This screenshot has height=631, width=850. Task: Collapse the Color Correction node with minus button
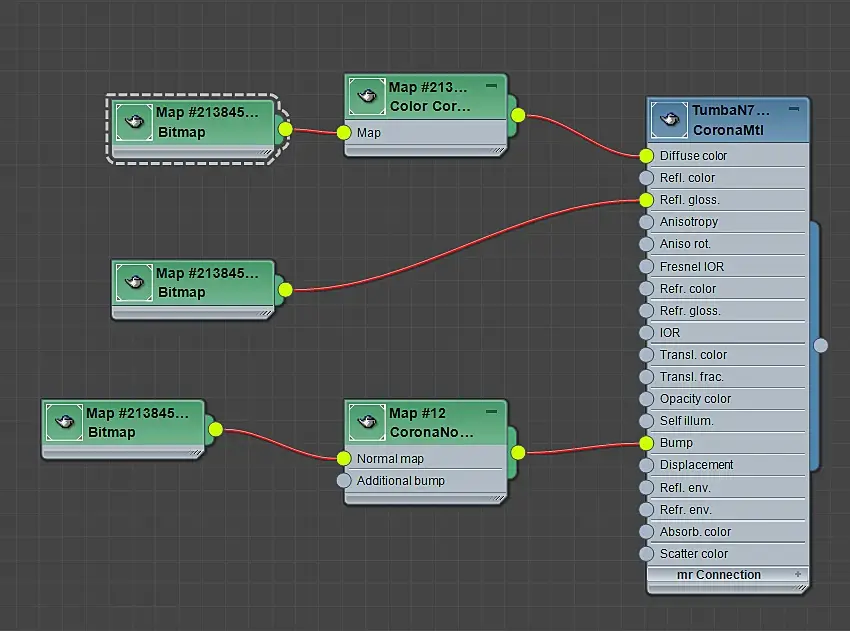point(491,86)
